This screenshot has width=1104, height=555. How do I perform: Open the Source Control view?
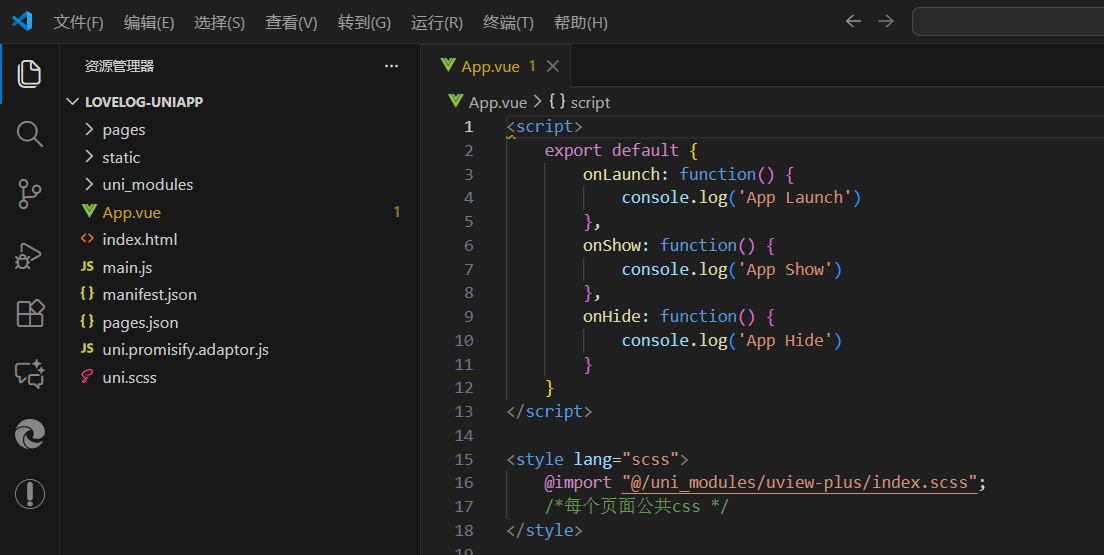[30, 194]
